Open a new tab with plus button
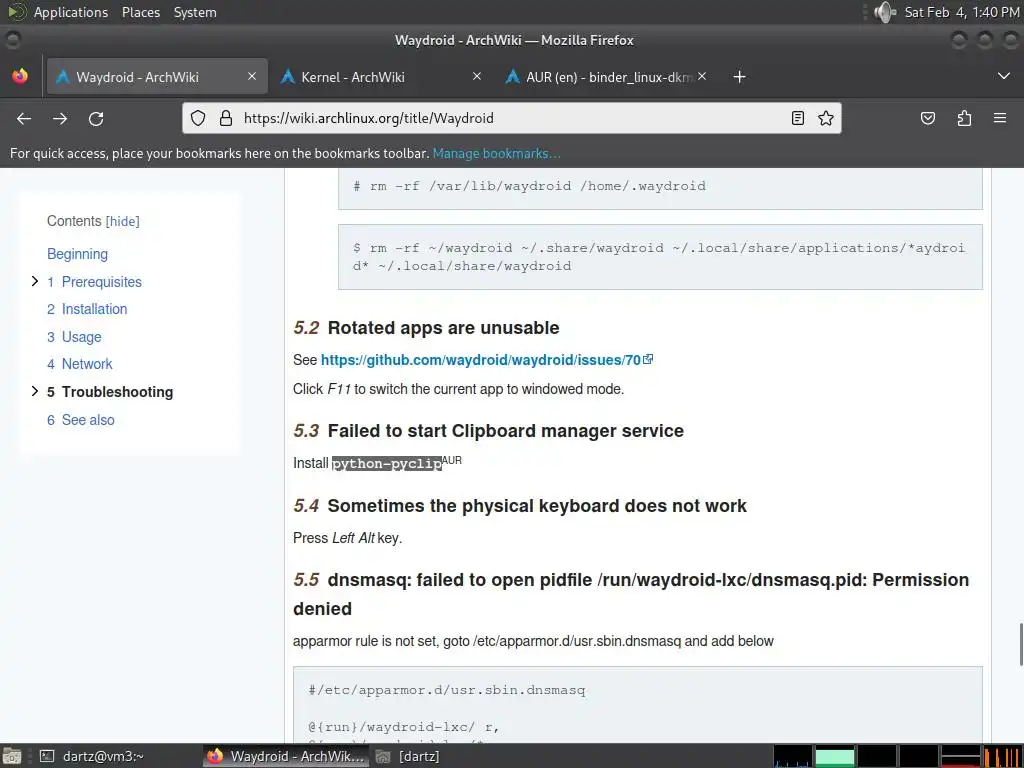 pos(739,77)
